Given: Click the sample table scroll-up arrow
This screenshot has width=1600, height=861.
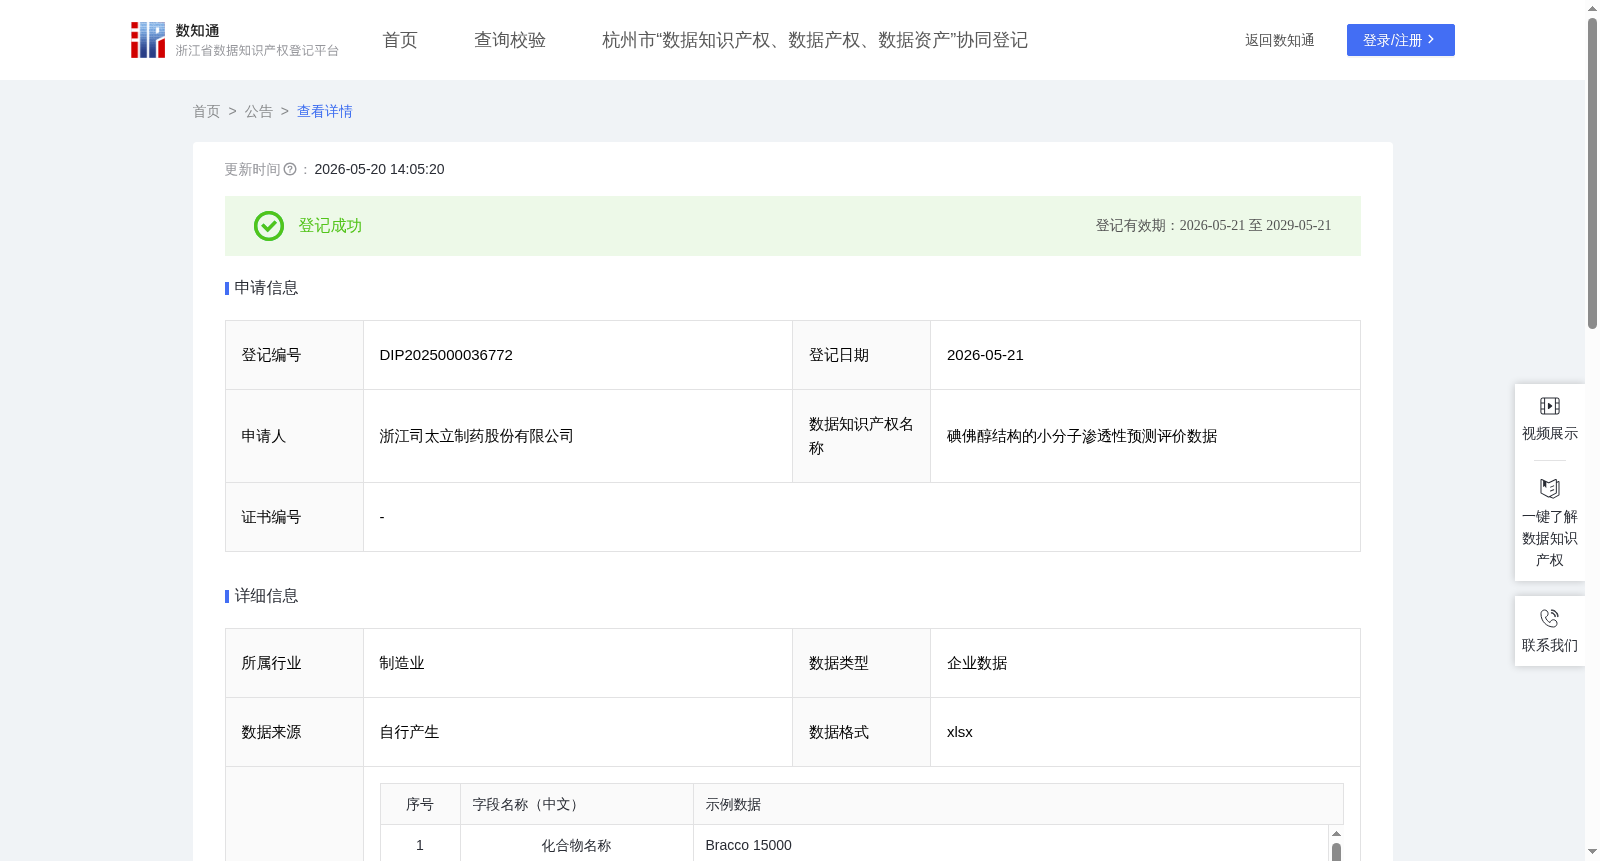Looking at the screenshot, I should point(1336,833).
